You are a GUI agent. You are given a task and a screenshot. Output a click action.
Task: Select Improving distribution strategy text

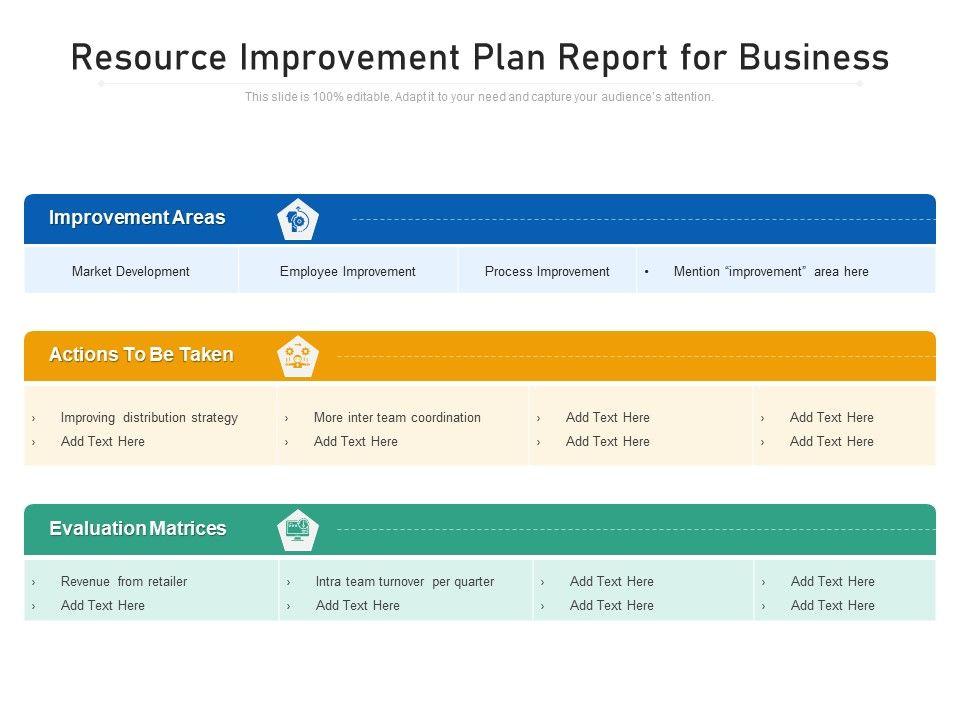click(149, 417)
